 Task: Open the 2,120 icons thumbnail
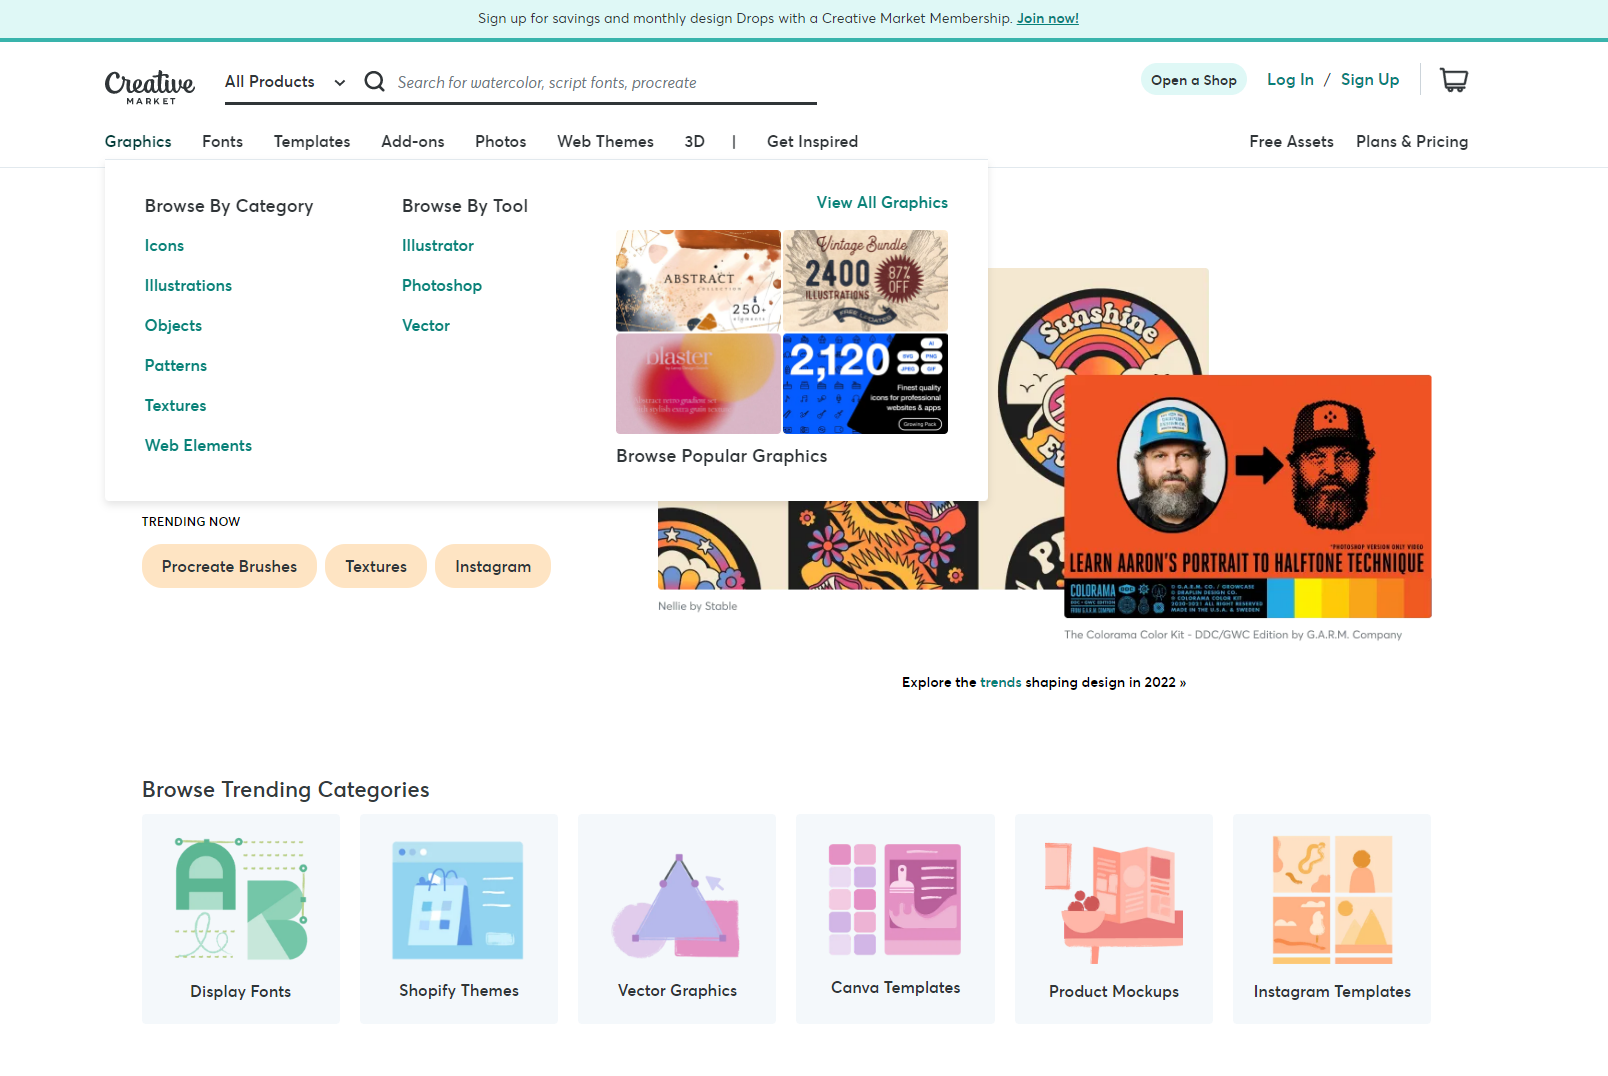tap(865, 384)
